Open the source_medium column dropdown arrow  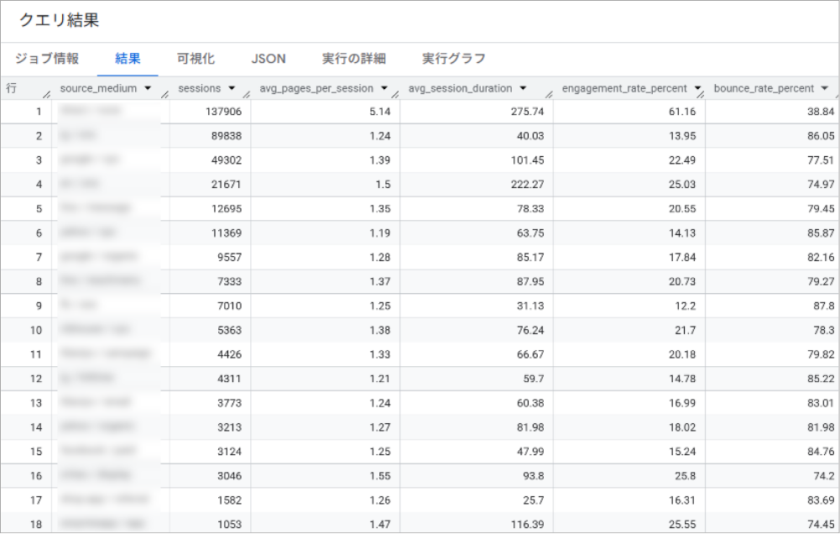pos(148,88)
